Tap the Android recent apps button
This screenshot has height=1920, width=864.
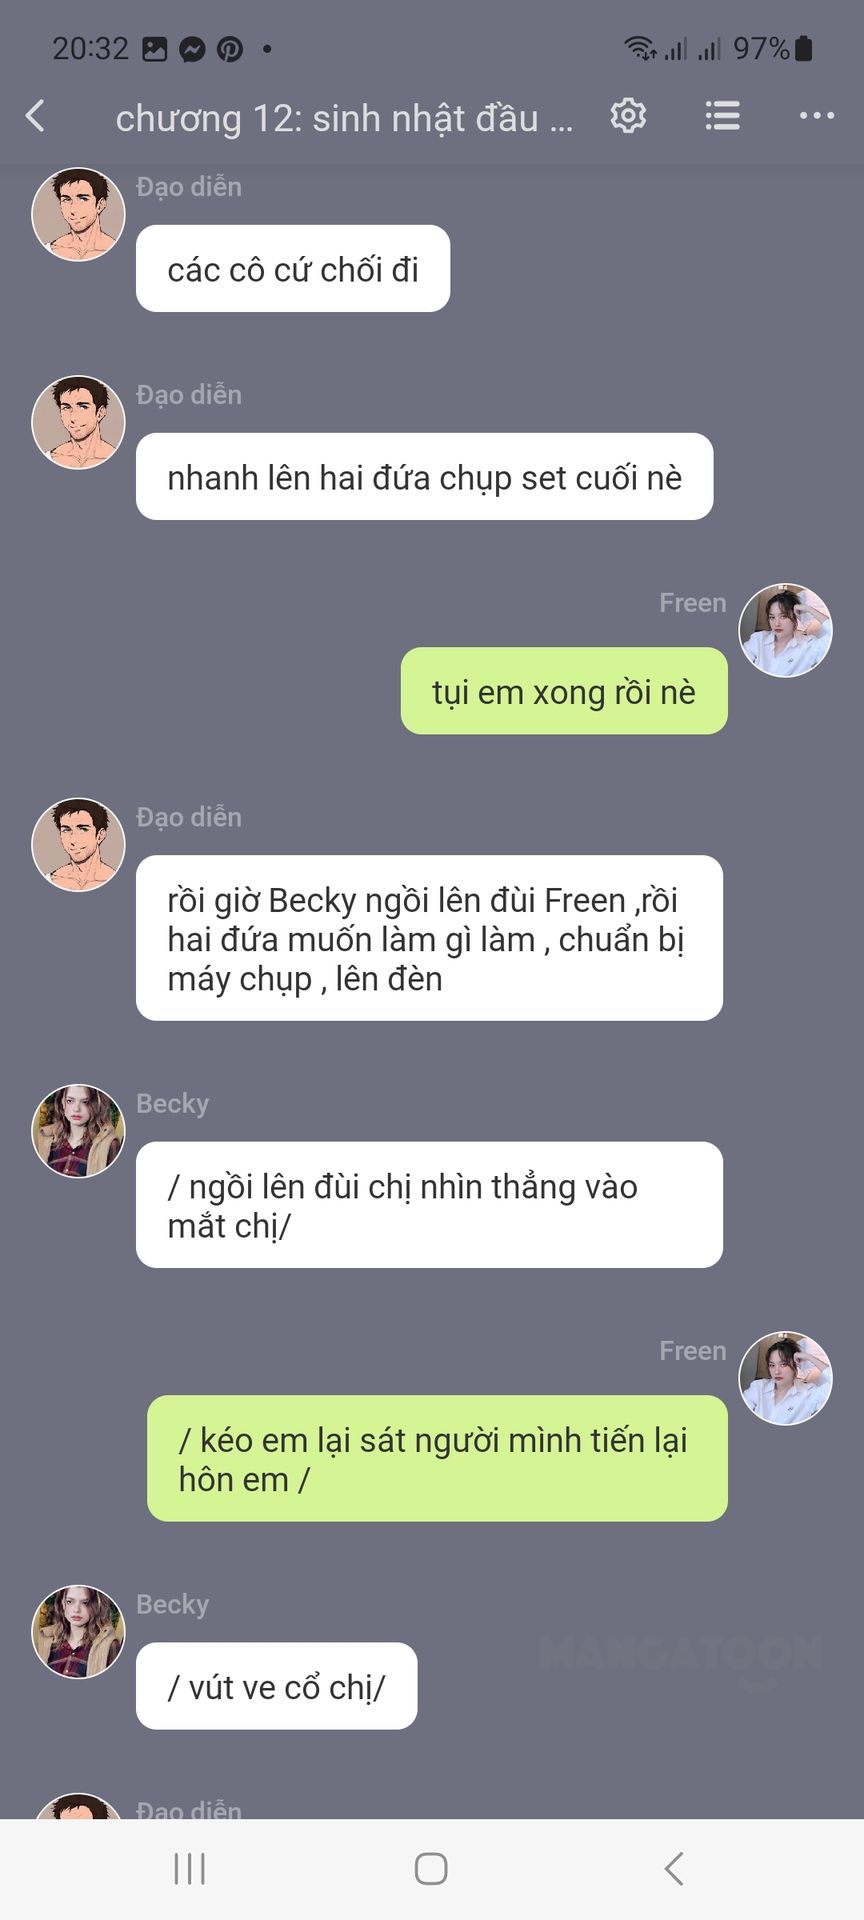(x=189, y=1868)
